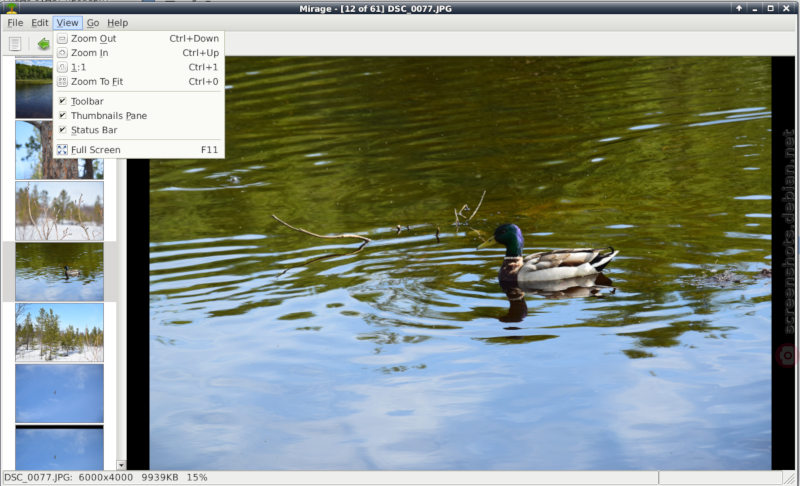This screenshot has height=486, width=800.
Task: Select the pine tree trunk thumbnail
Action: [59, 150]
